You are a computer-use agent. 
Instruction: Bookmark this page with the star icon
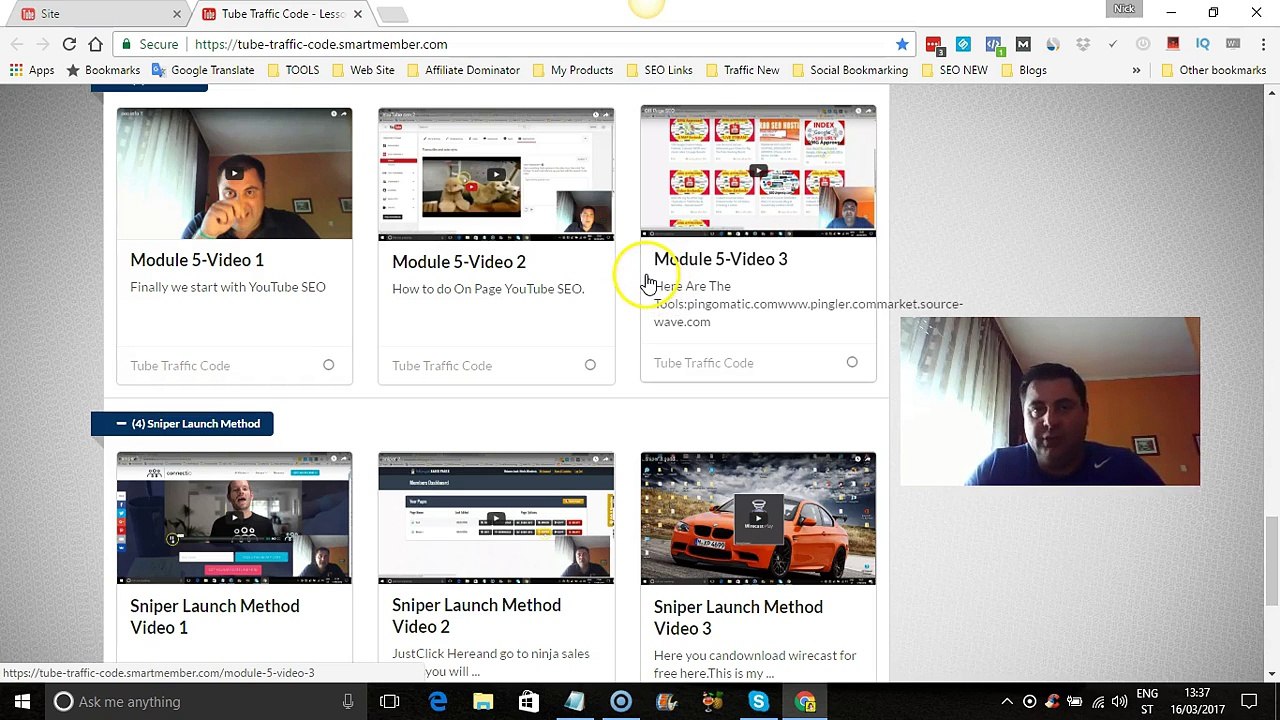coord(902,44)
